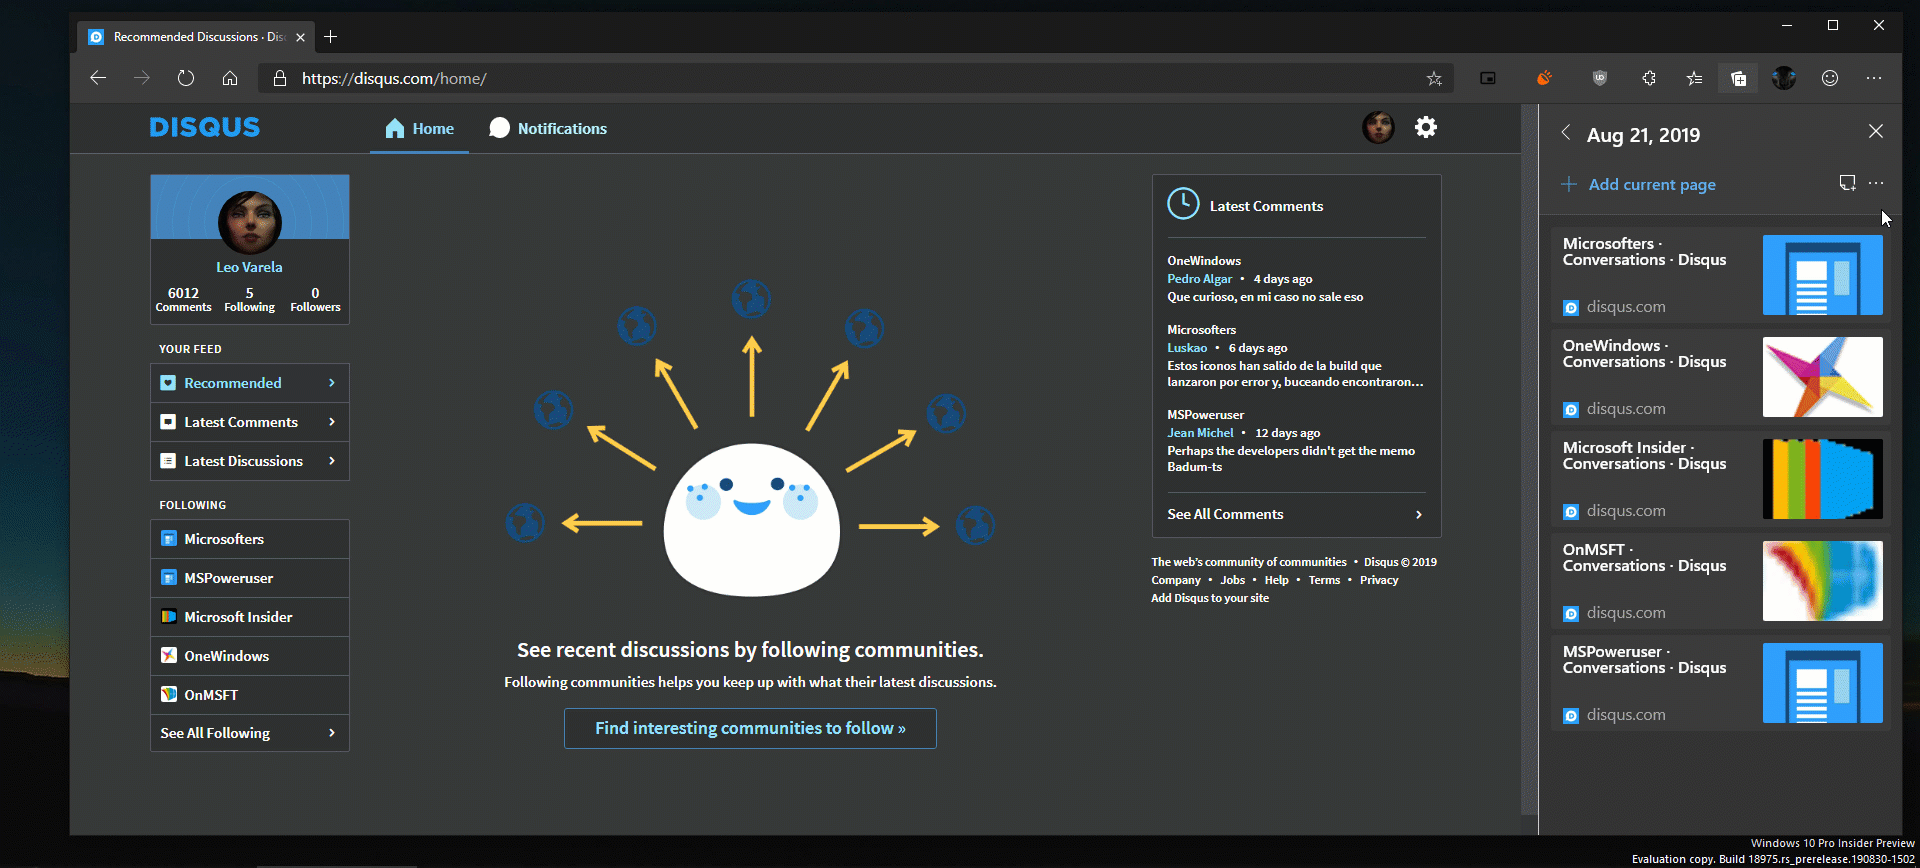Screen dimensions: 1920x868
Task: Open the Notifications tab
Action: click(548, 129)
